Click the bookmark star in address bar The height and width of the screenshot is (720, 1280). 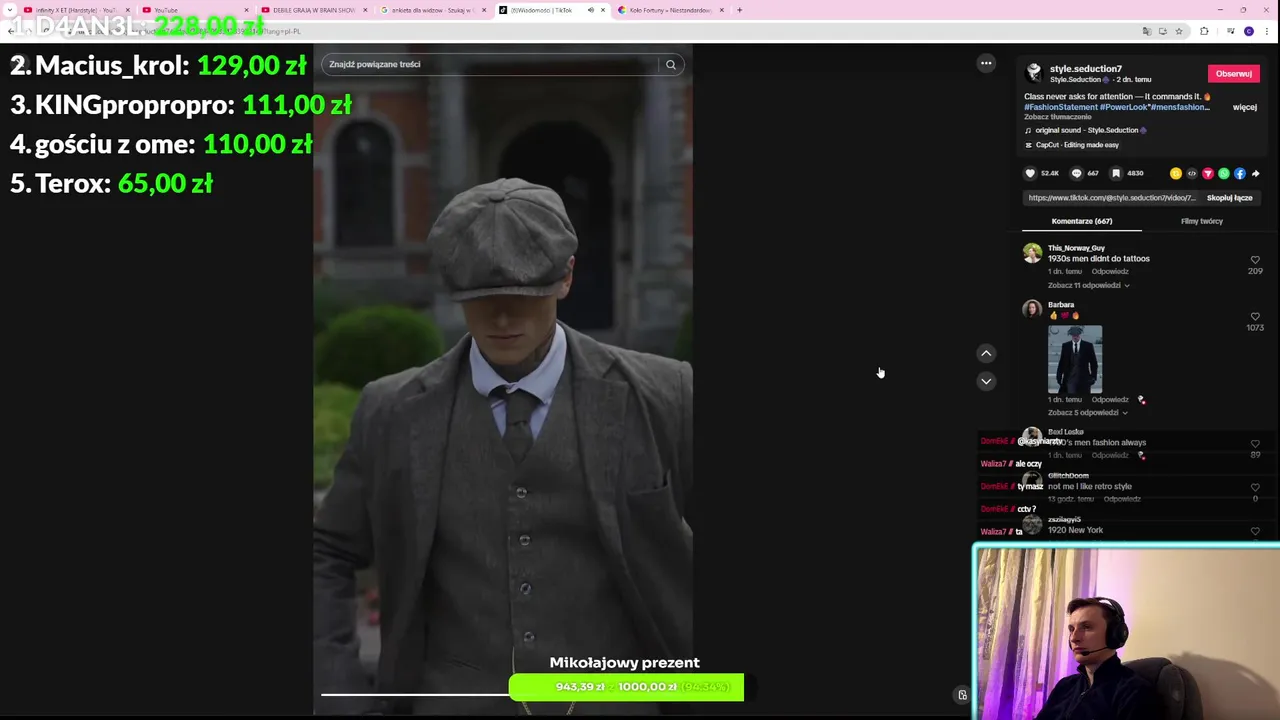tap(1178, 31)
